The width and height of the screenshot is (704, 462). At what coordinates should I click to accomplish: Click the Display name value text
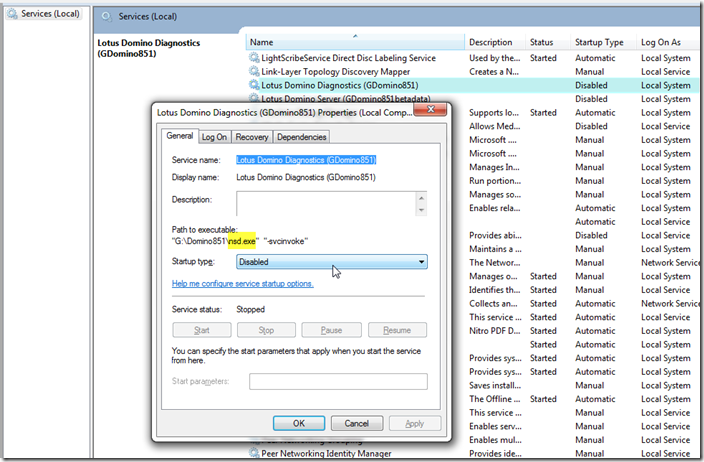point(306,177)
